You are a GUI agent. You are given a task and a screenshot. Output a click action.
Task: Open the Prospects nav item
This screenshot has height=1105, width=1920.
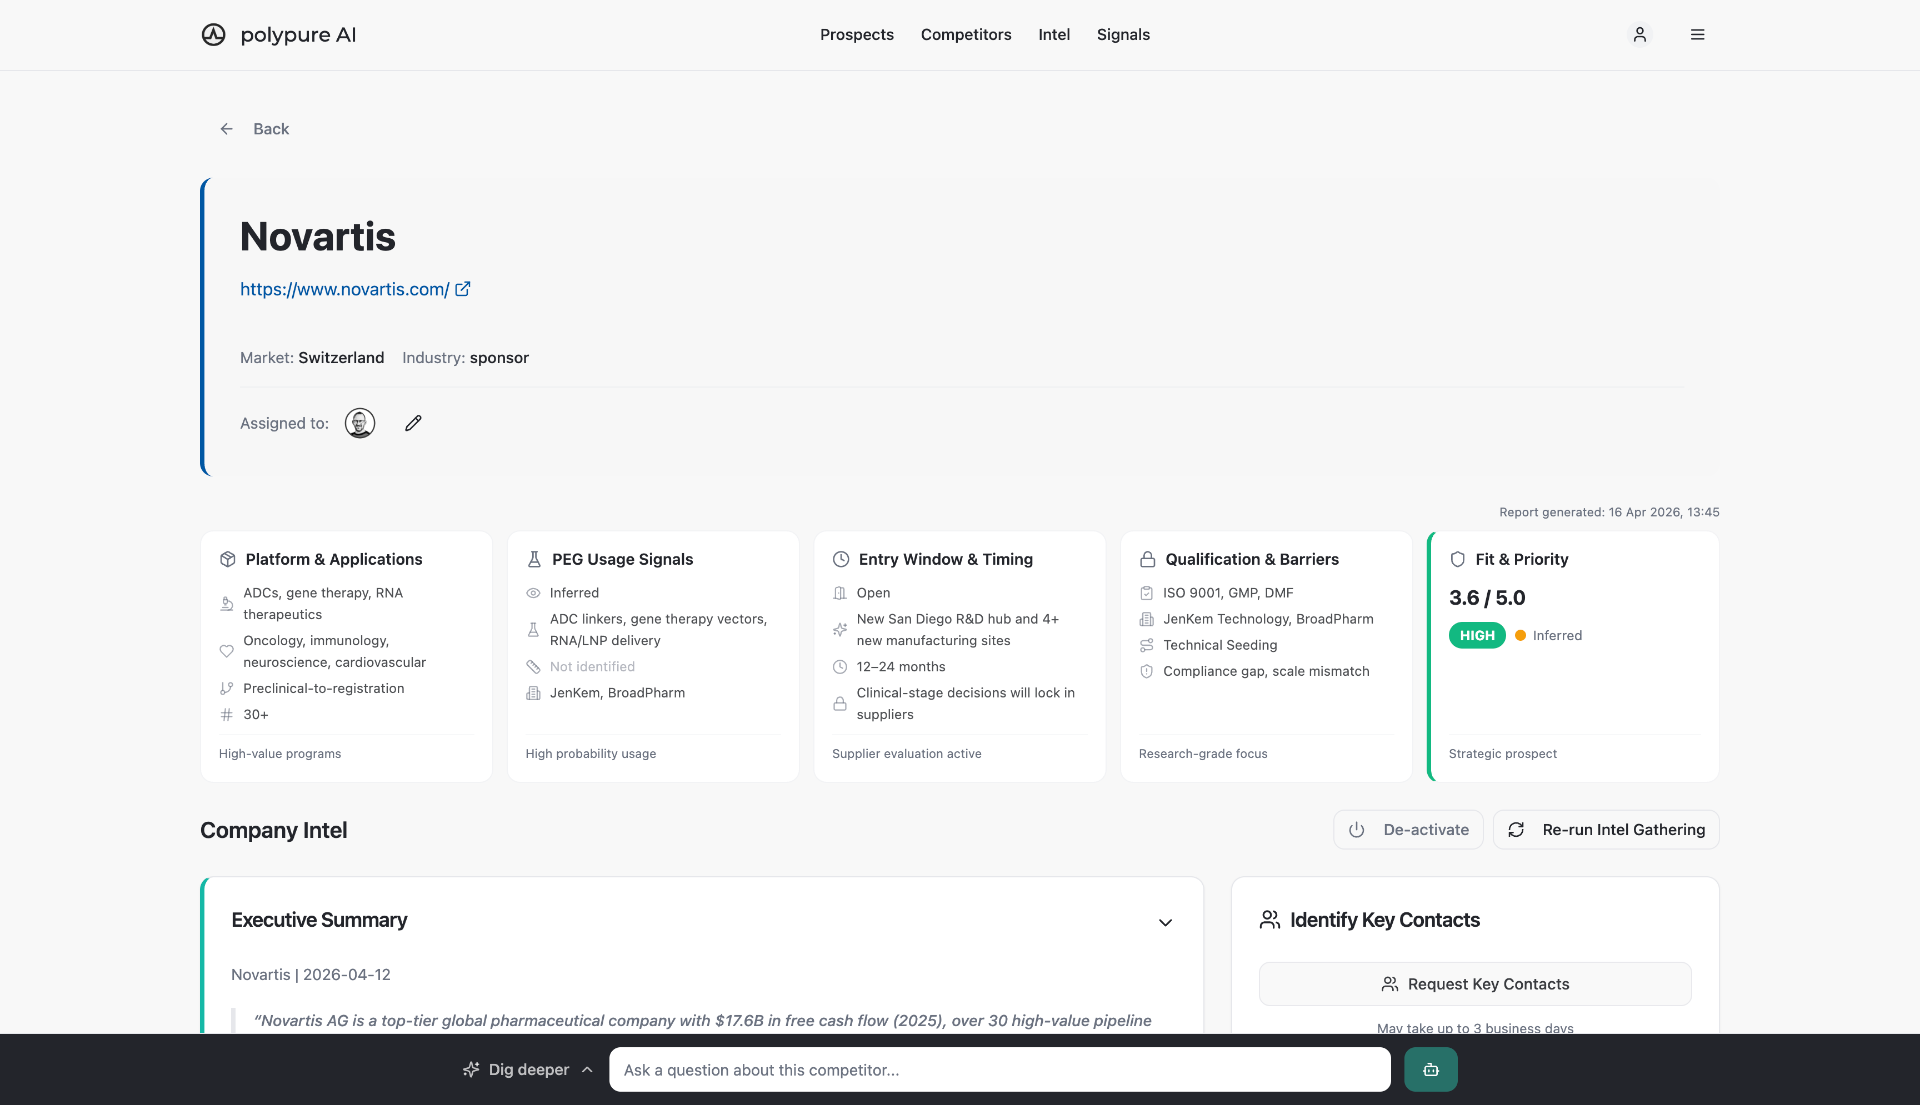click(857, 35)
